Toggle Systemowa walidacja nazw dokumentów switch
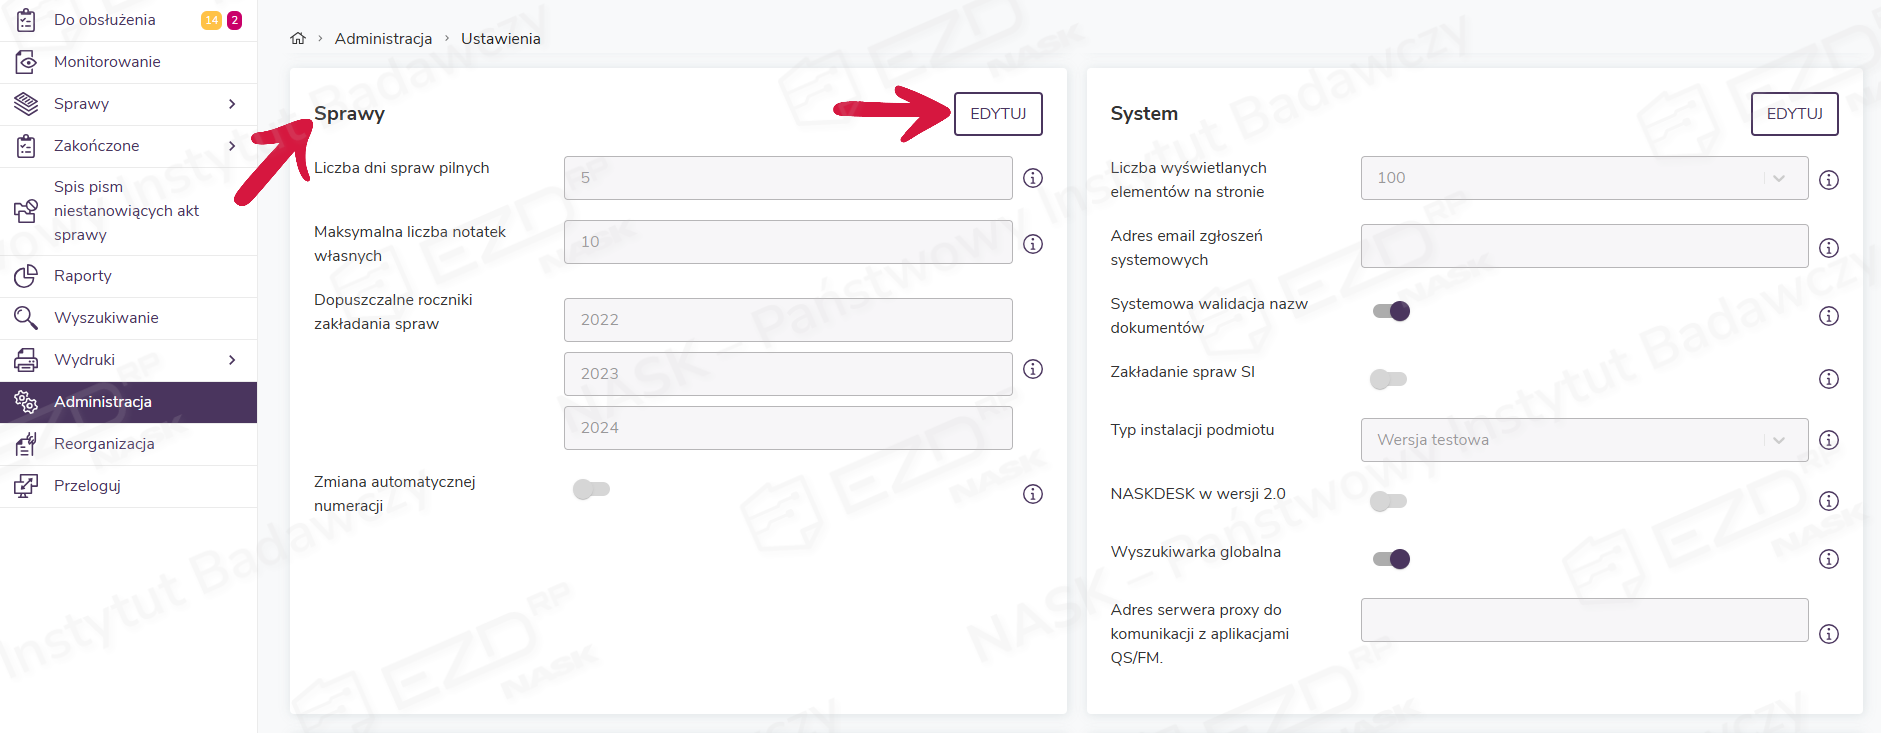The height and width of the screenshot is (733, 1881). point(1391,311)
